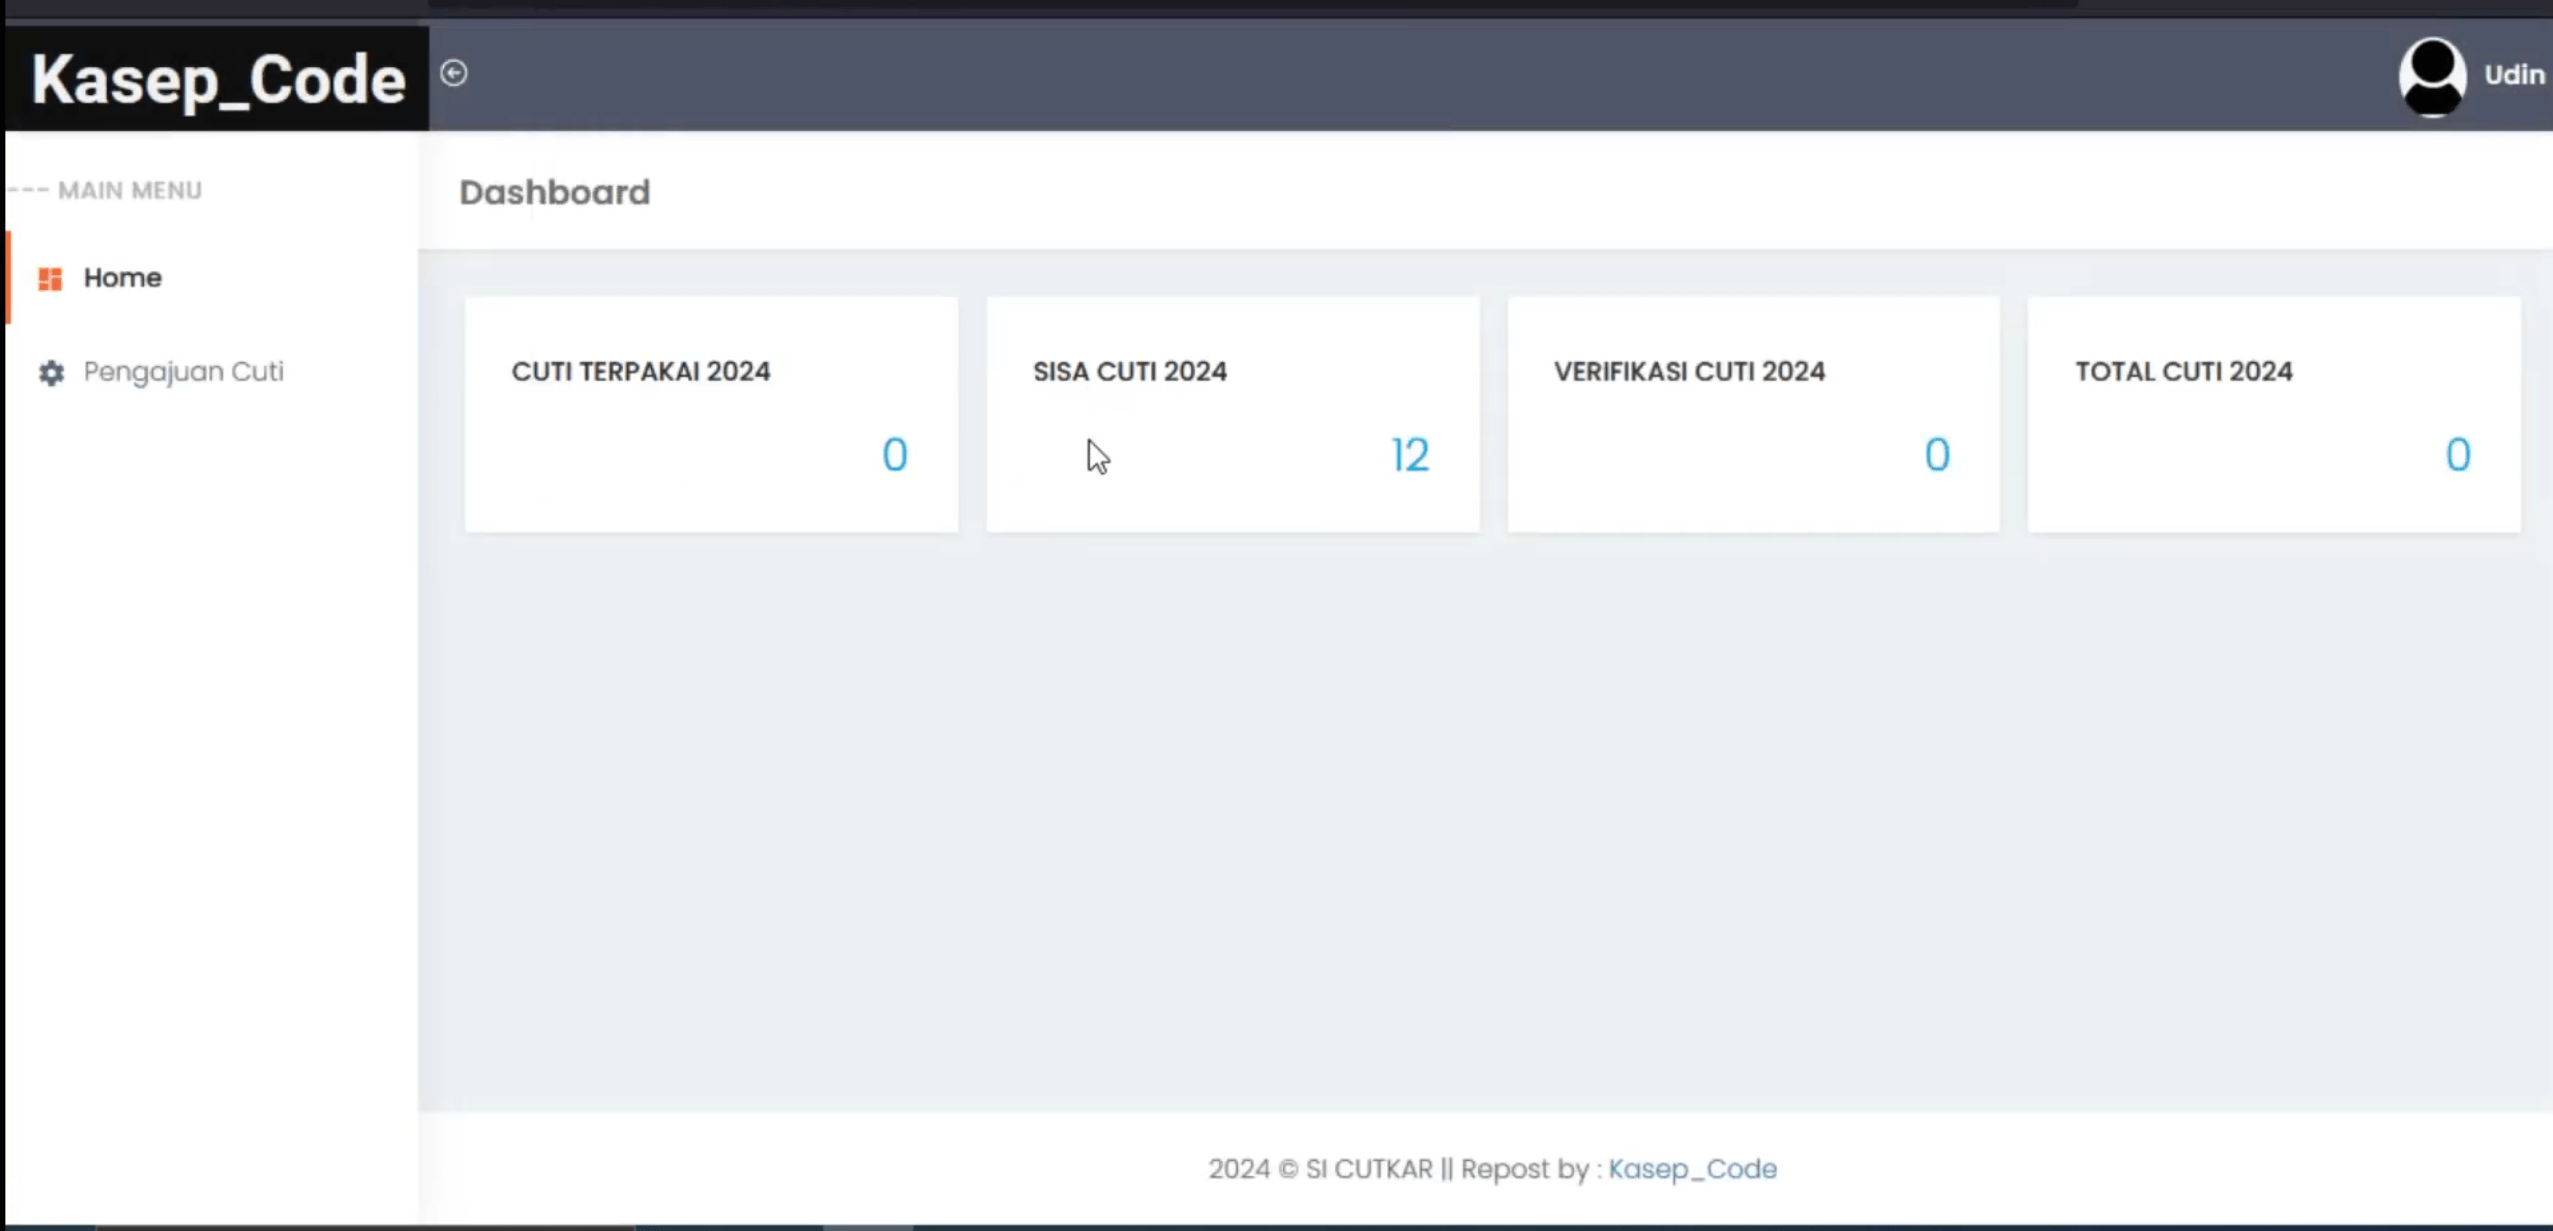Click the 0 value in Verifikasi Cuti card
The height and width of the screenshot is (1231, 2553).
coord(1937,456)
